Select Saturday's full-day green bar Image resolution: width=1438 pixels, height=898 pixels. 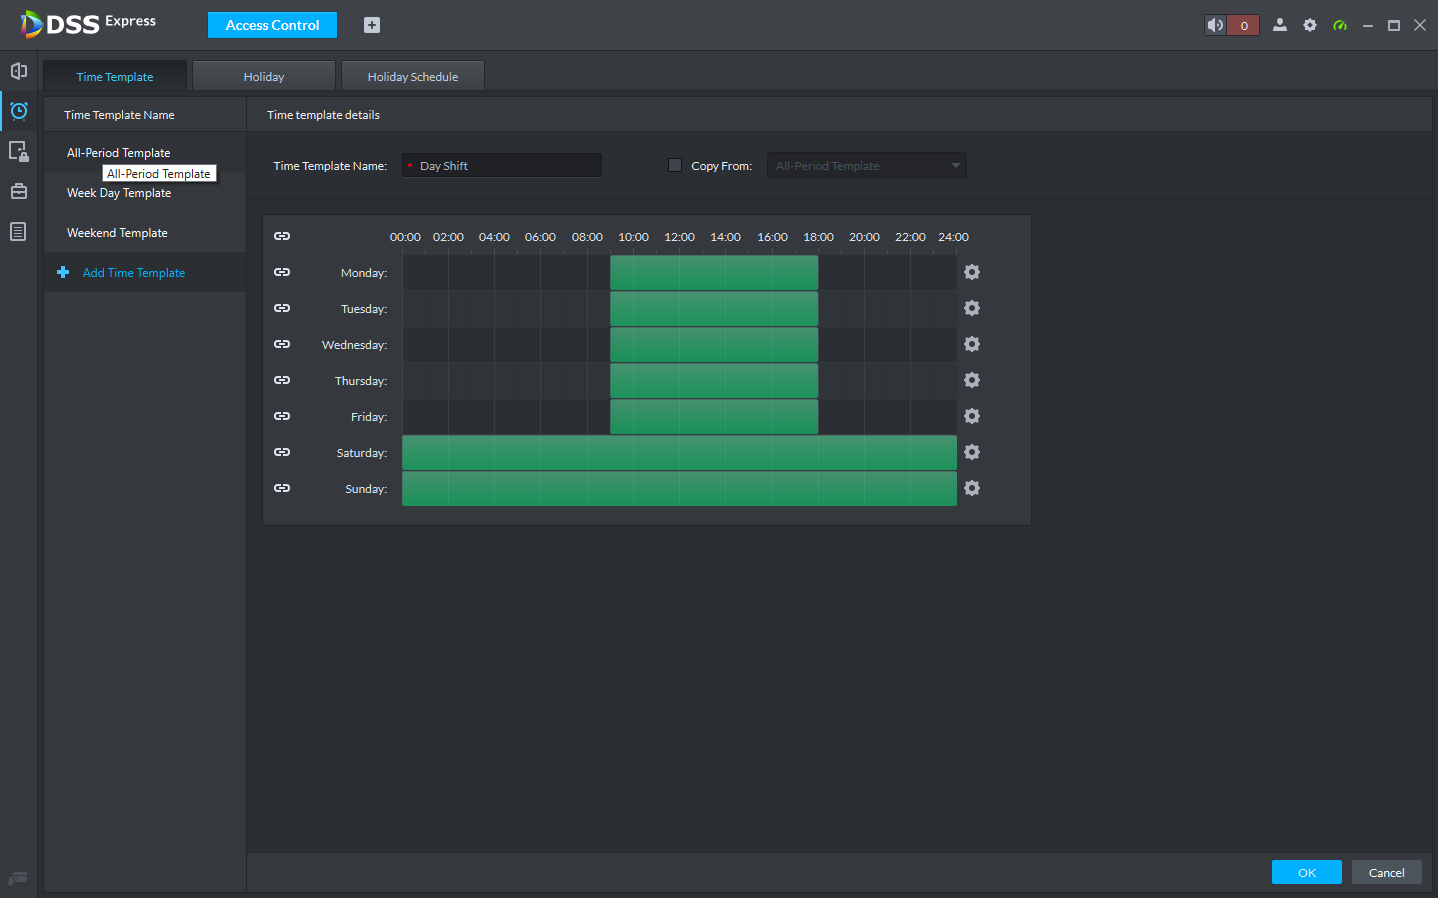[679, 452]
